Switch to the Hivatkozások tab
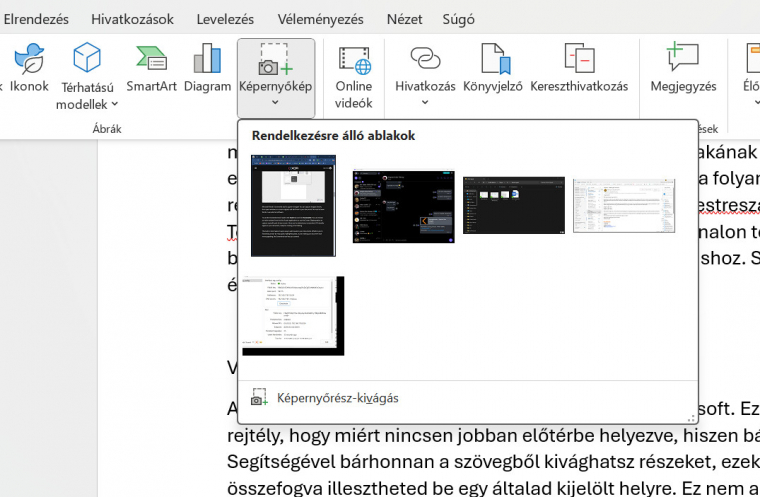Image resolution: width=760 pixels, height=497 pixels. pos(132,19)
